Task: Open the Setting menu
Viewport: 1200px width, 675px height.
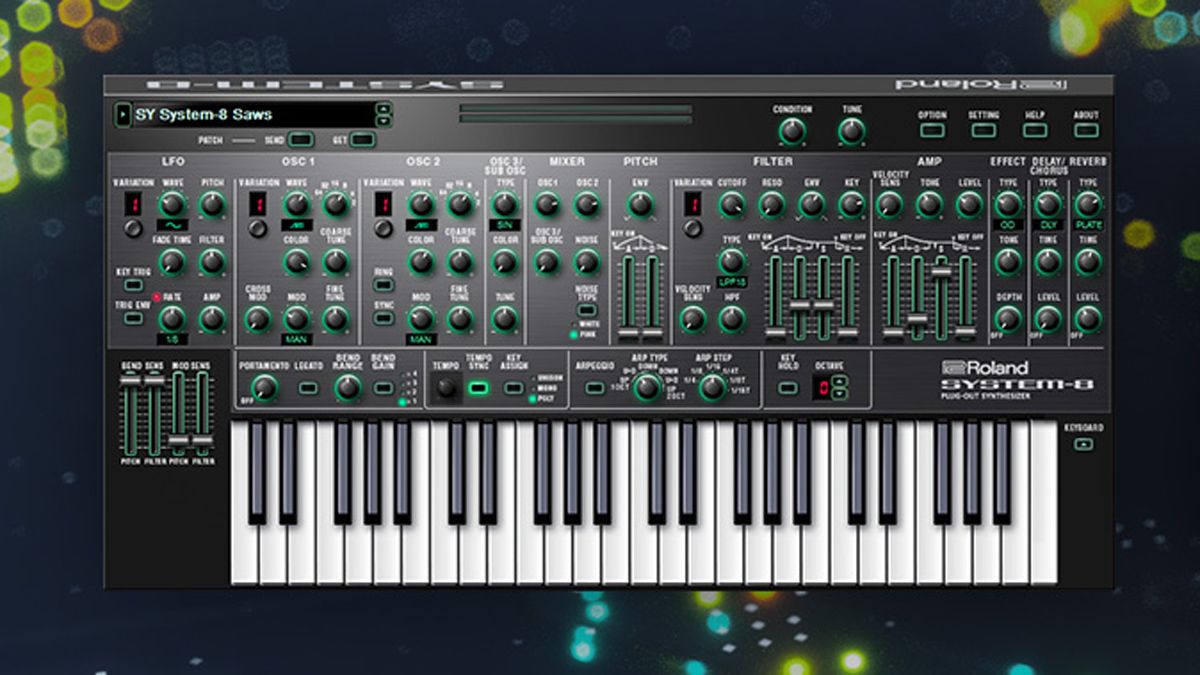Action: pos(981,132)
